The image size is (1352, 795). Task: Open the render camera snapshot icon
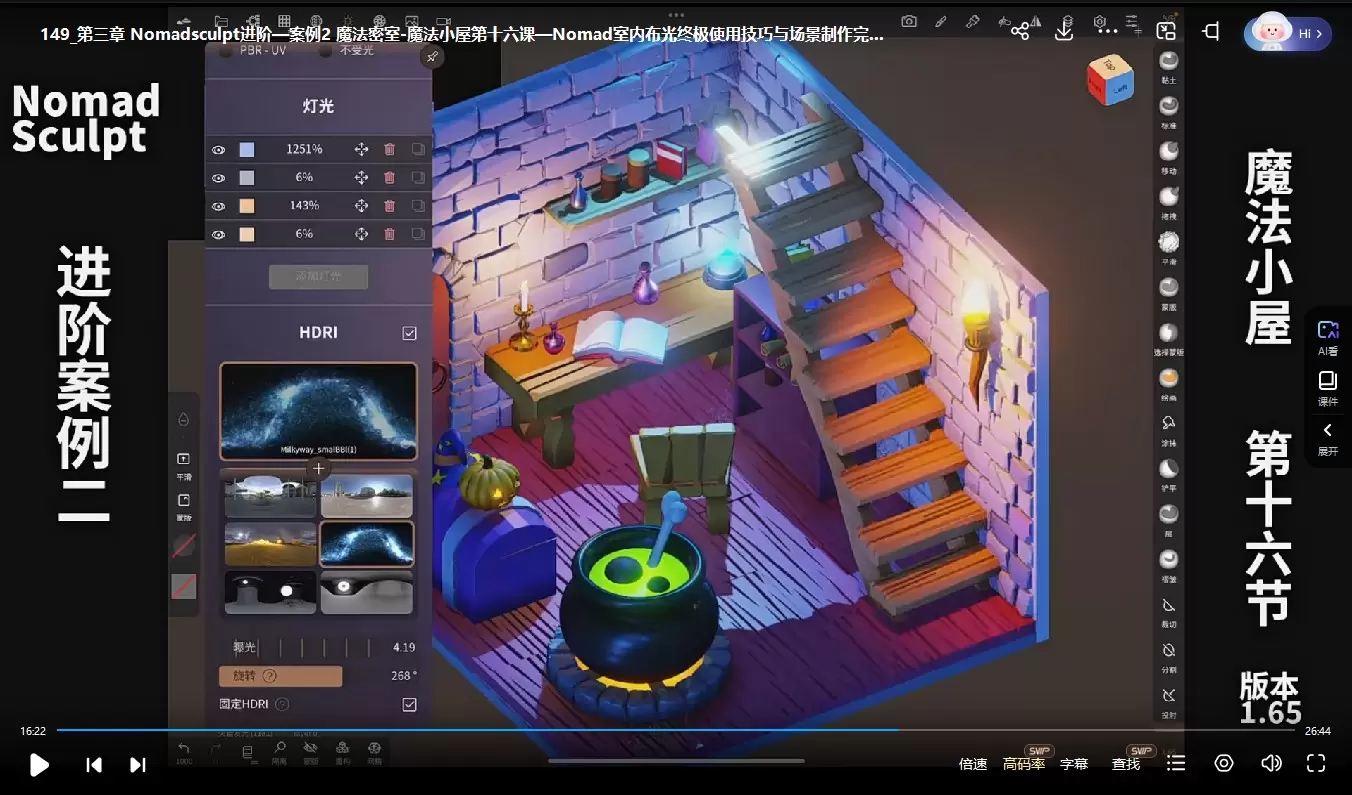909,21
